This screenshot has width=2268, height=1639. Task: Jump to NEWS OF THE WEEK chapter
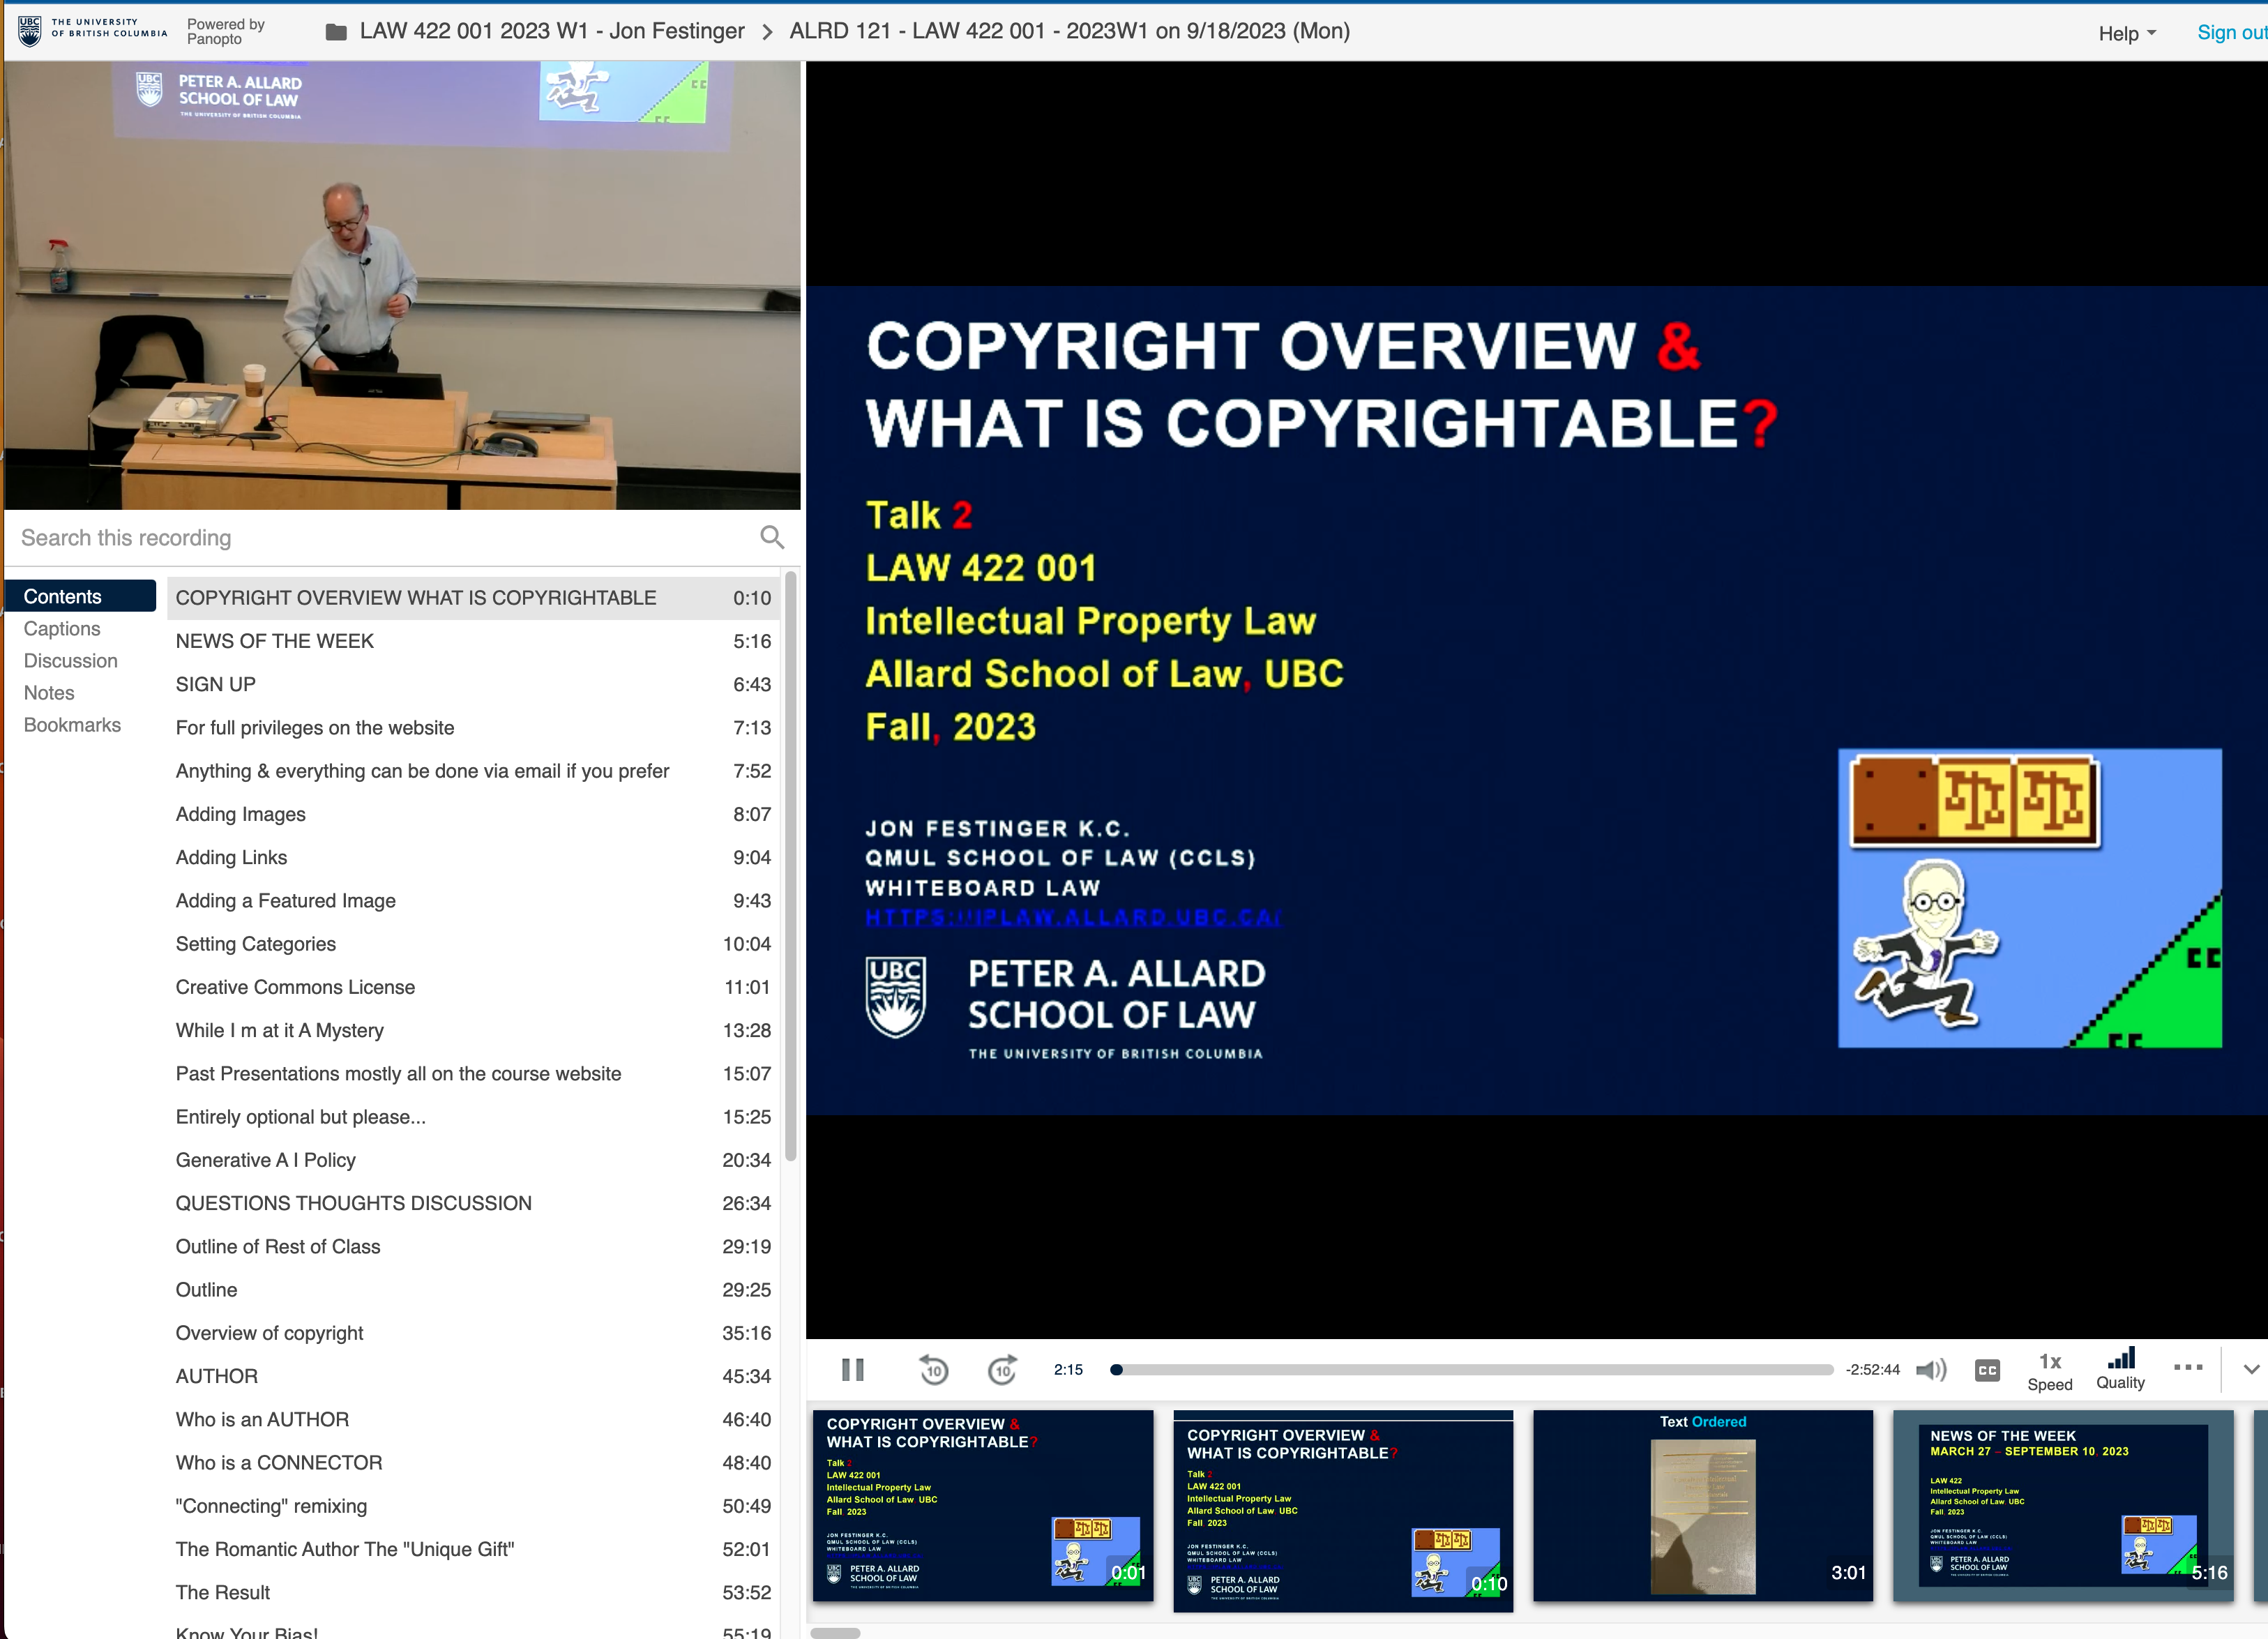pyautogui.click(x=473, y=641)
